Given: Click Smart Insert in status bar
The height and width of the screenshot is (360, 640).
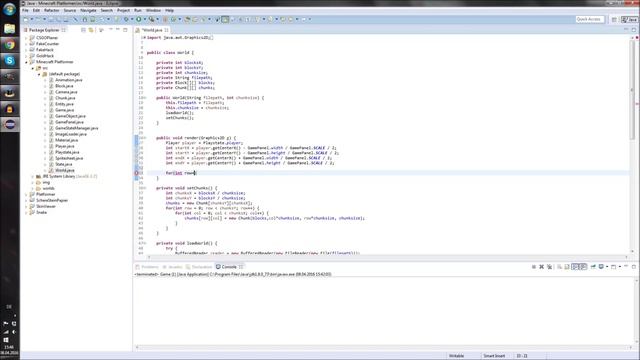Looking at the screenshot, I should click(494, 356).
